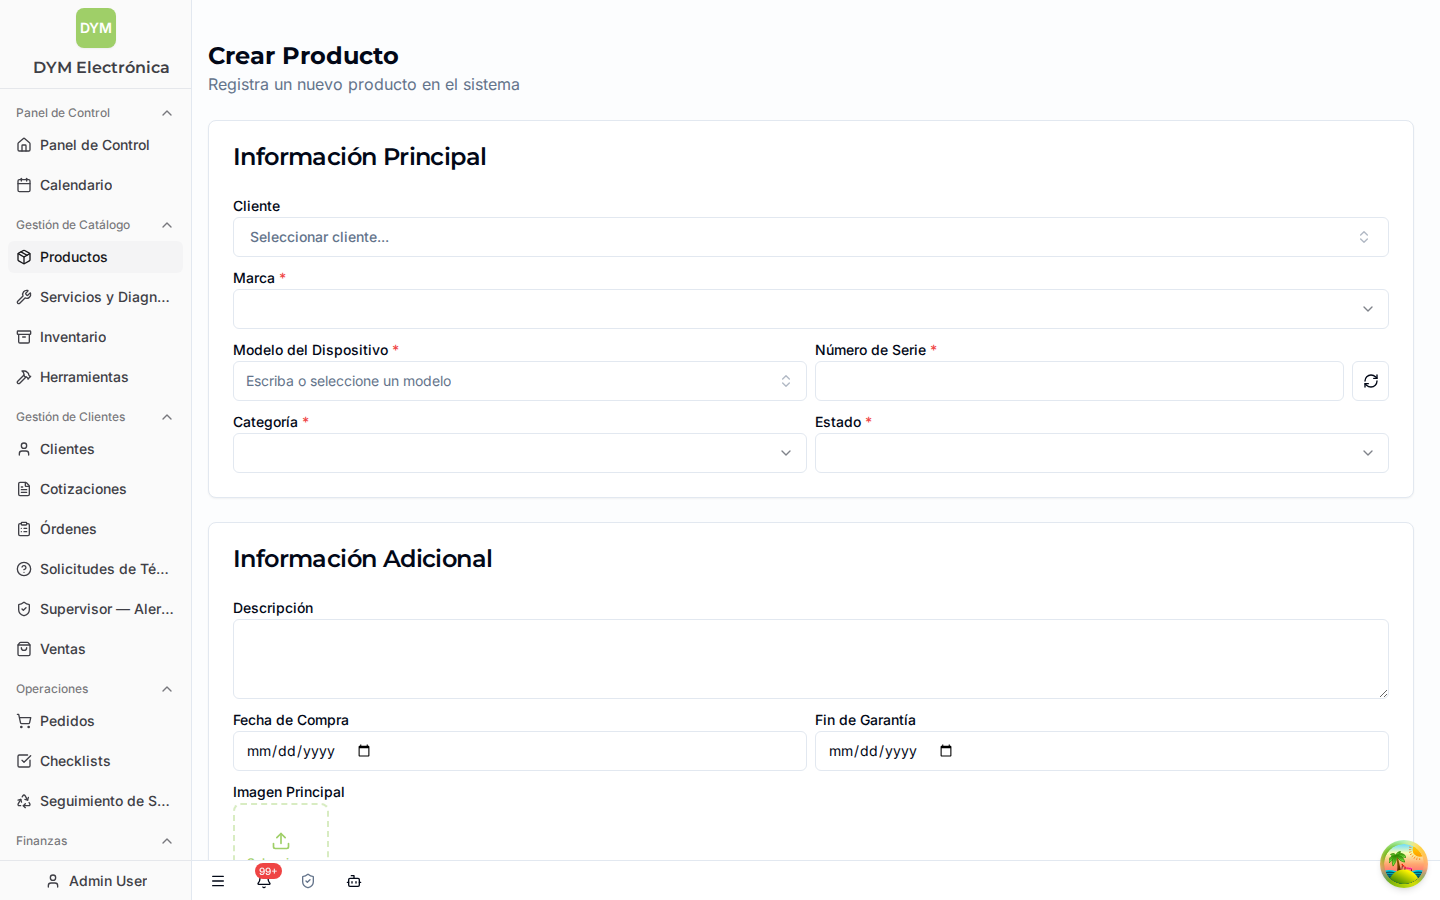The width and height of the screenshot is (1440, 900).
Task: Collapse the Gestión de Catálogo section
Action: point(167,225)
